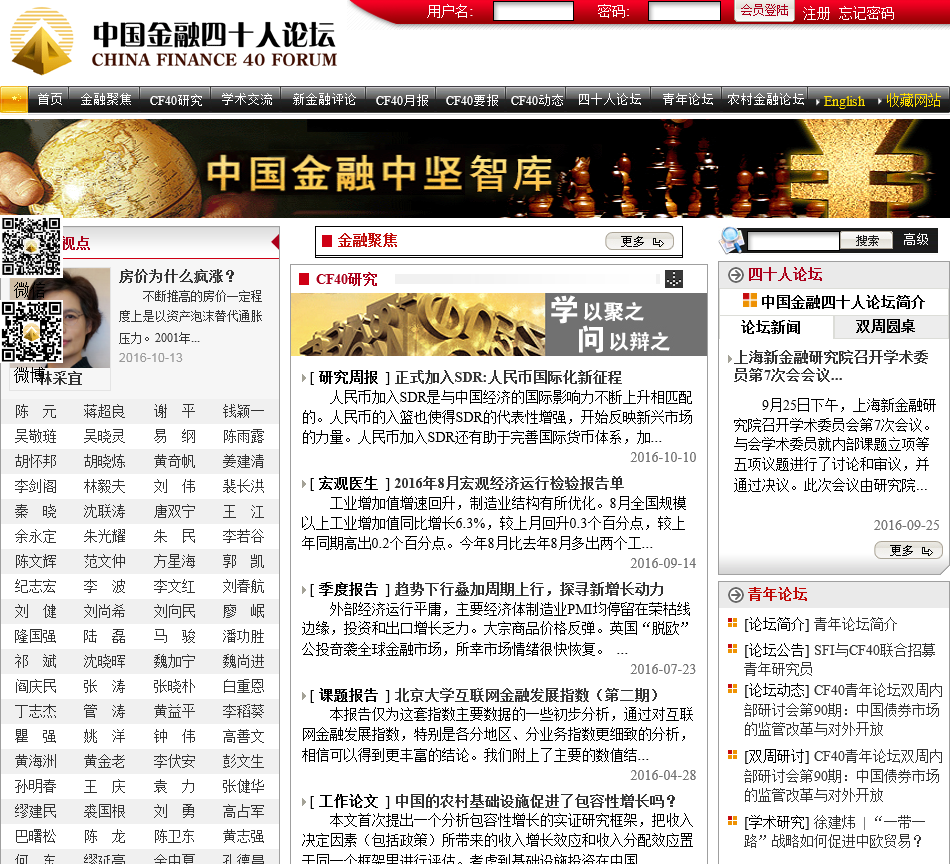Click 更多 button under 四十人论坛 news

(908, 550)
